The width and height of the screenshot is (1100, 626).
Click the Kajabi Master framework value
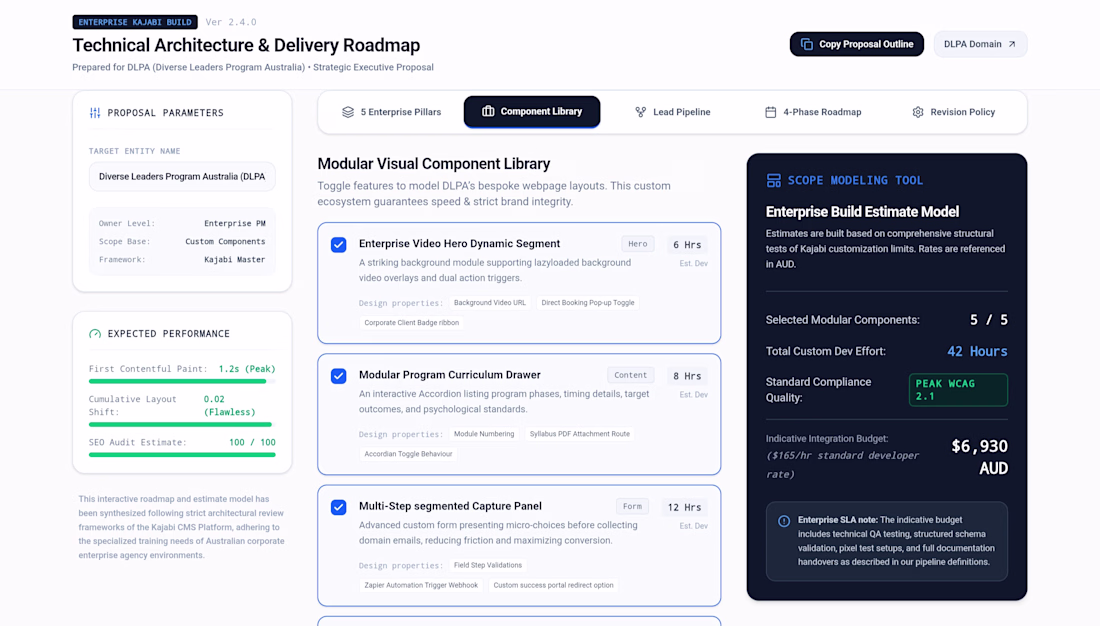tap(234, 260)
